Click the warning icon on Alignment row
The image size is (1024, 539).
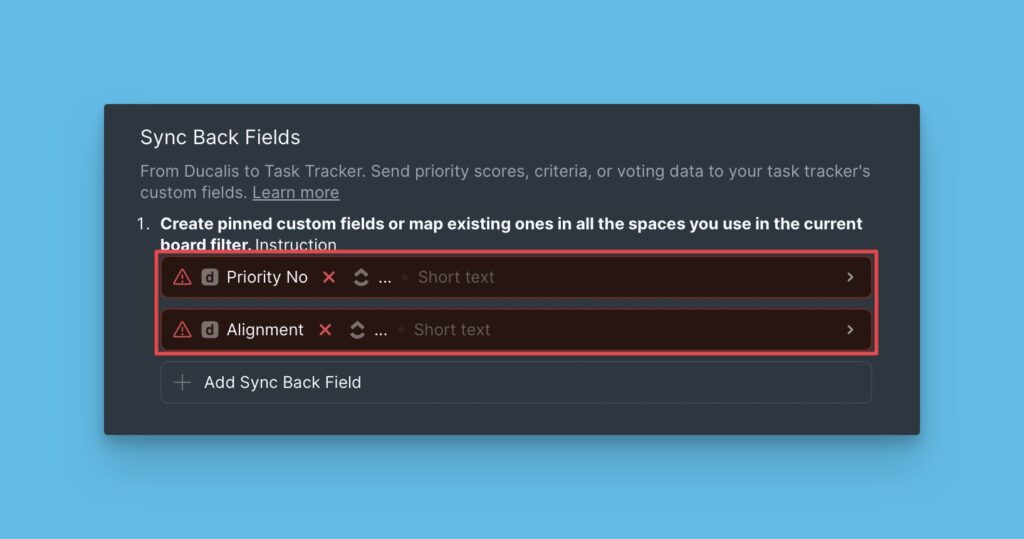click(182, 329)
